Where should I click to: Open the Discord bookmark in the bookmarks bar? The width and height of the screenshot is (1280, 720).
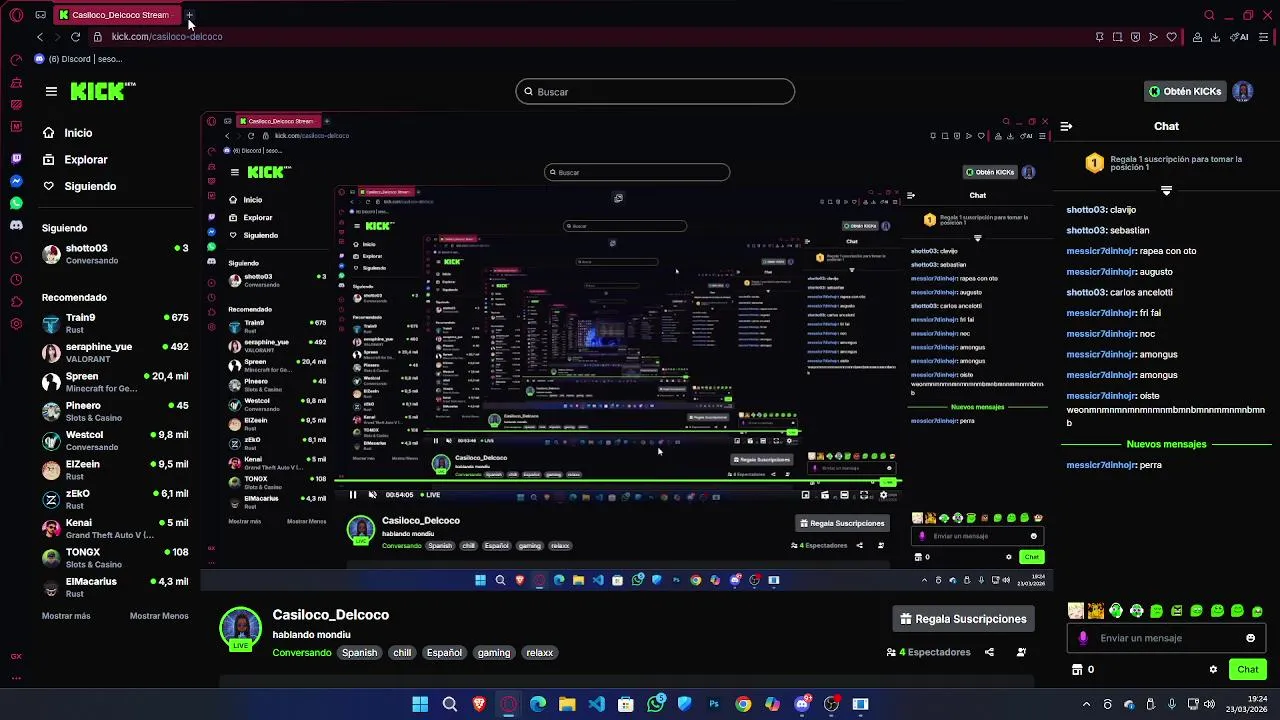(x=78, y=59)
